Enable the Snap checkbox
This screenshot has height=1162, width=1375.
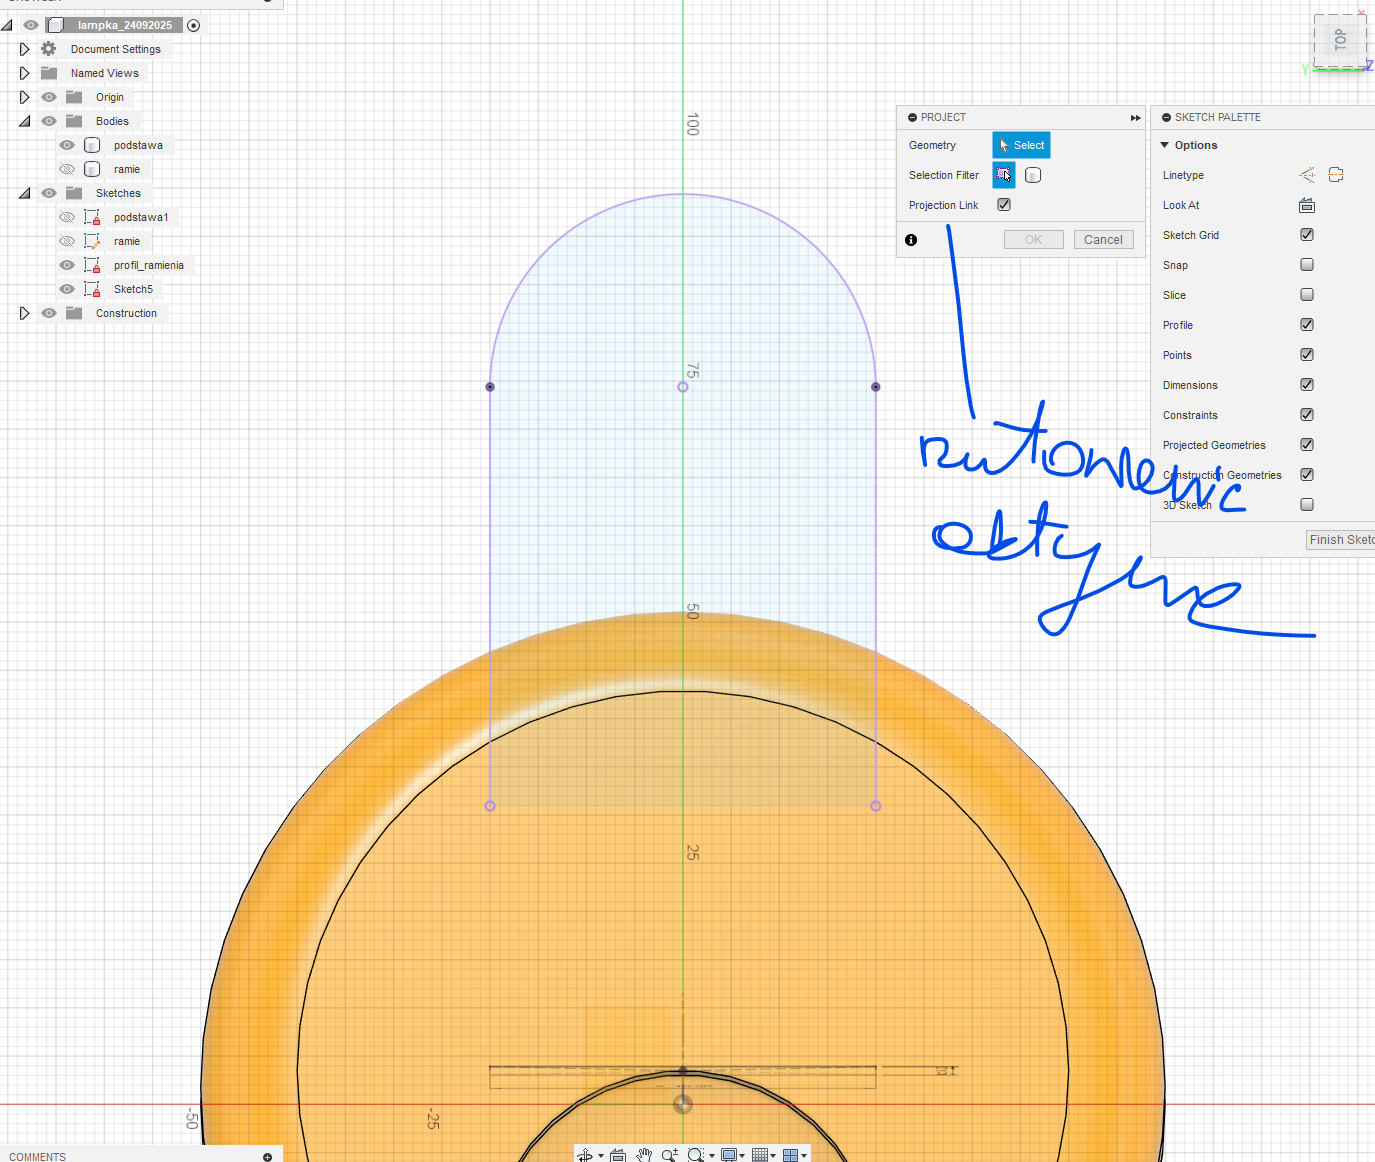coord(1306,265)
